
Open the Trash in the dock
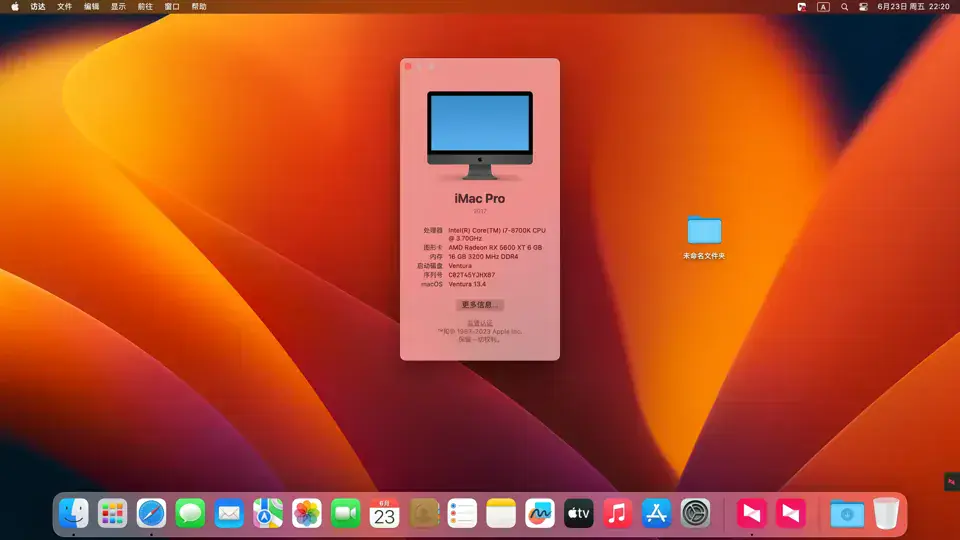tap(886, 513)
